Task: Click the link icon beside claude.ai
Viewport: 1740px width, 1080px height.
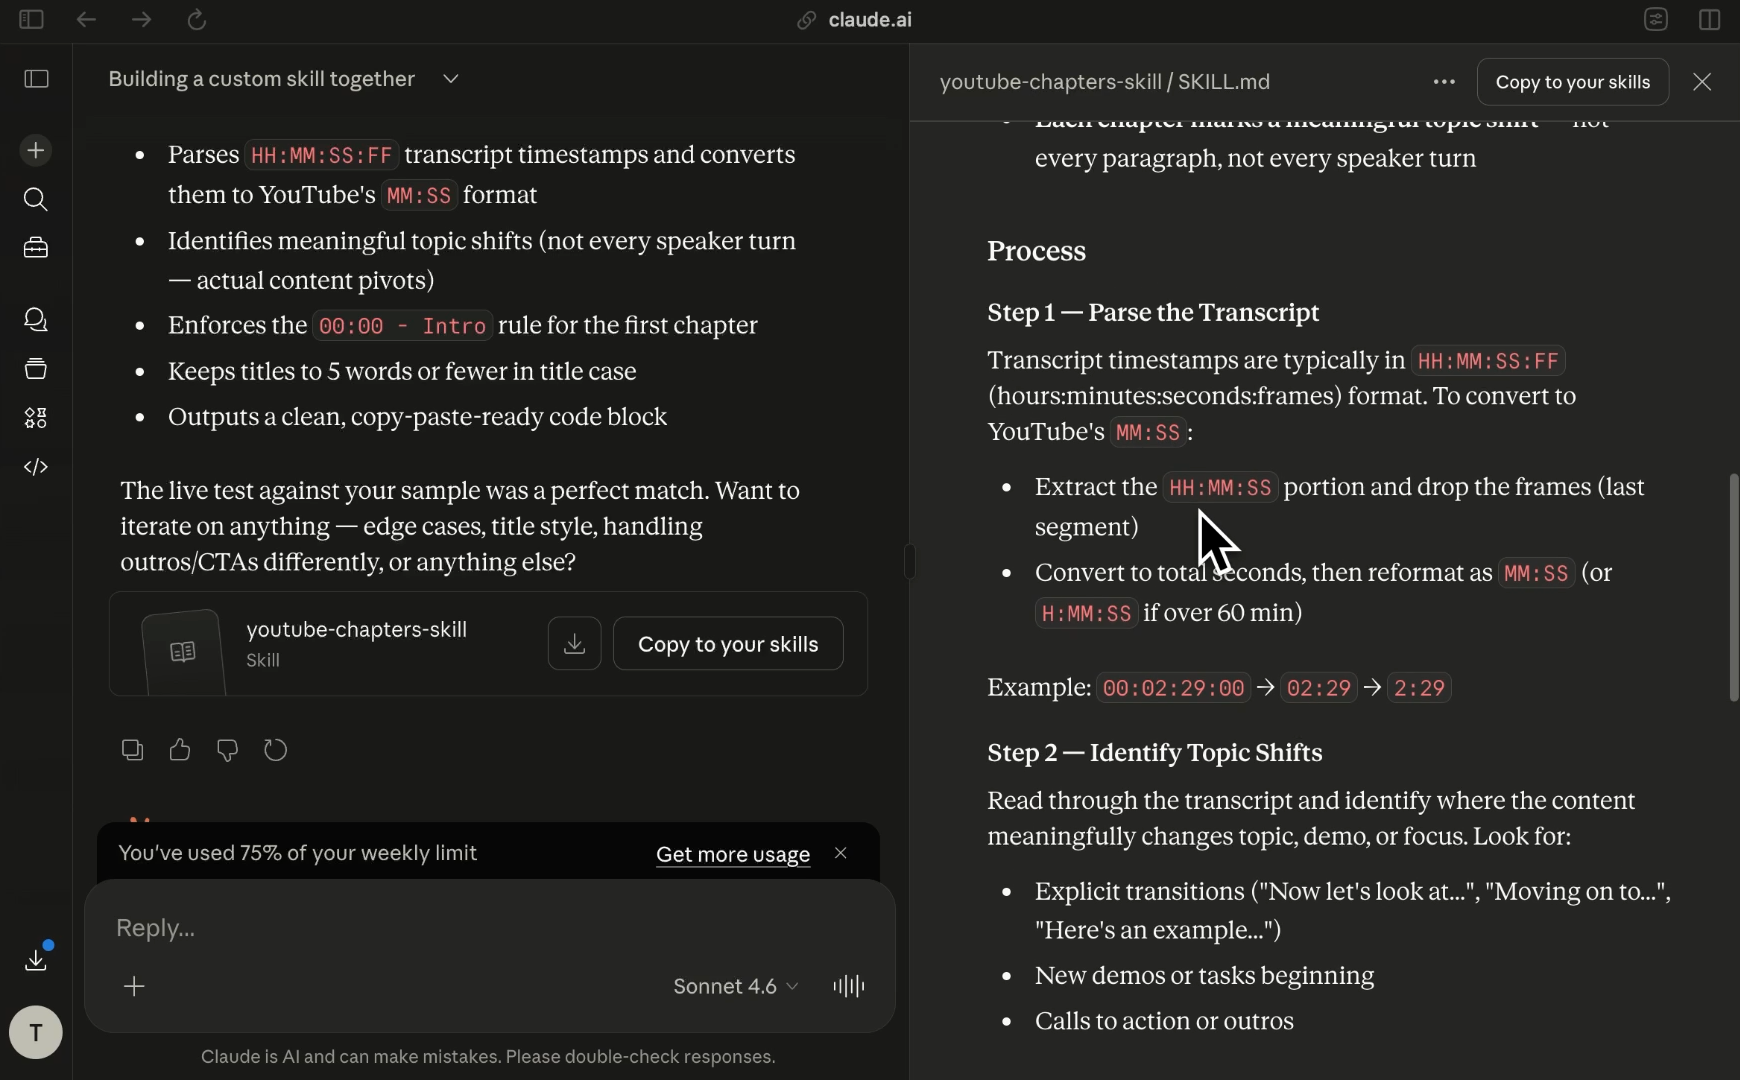Action: tap(806, 20)
